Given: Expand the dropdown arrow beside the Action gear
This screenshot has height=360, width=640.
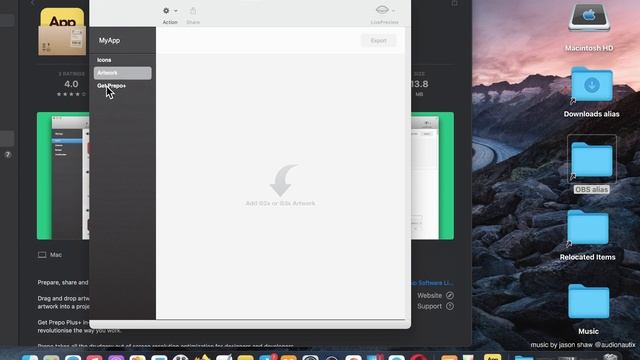Looking at the screenshot, I should (x=176, y=11).
